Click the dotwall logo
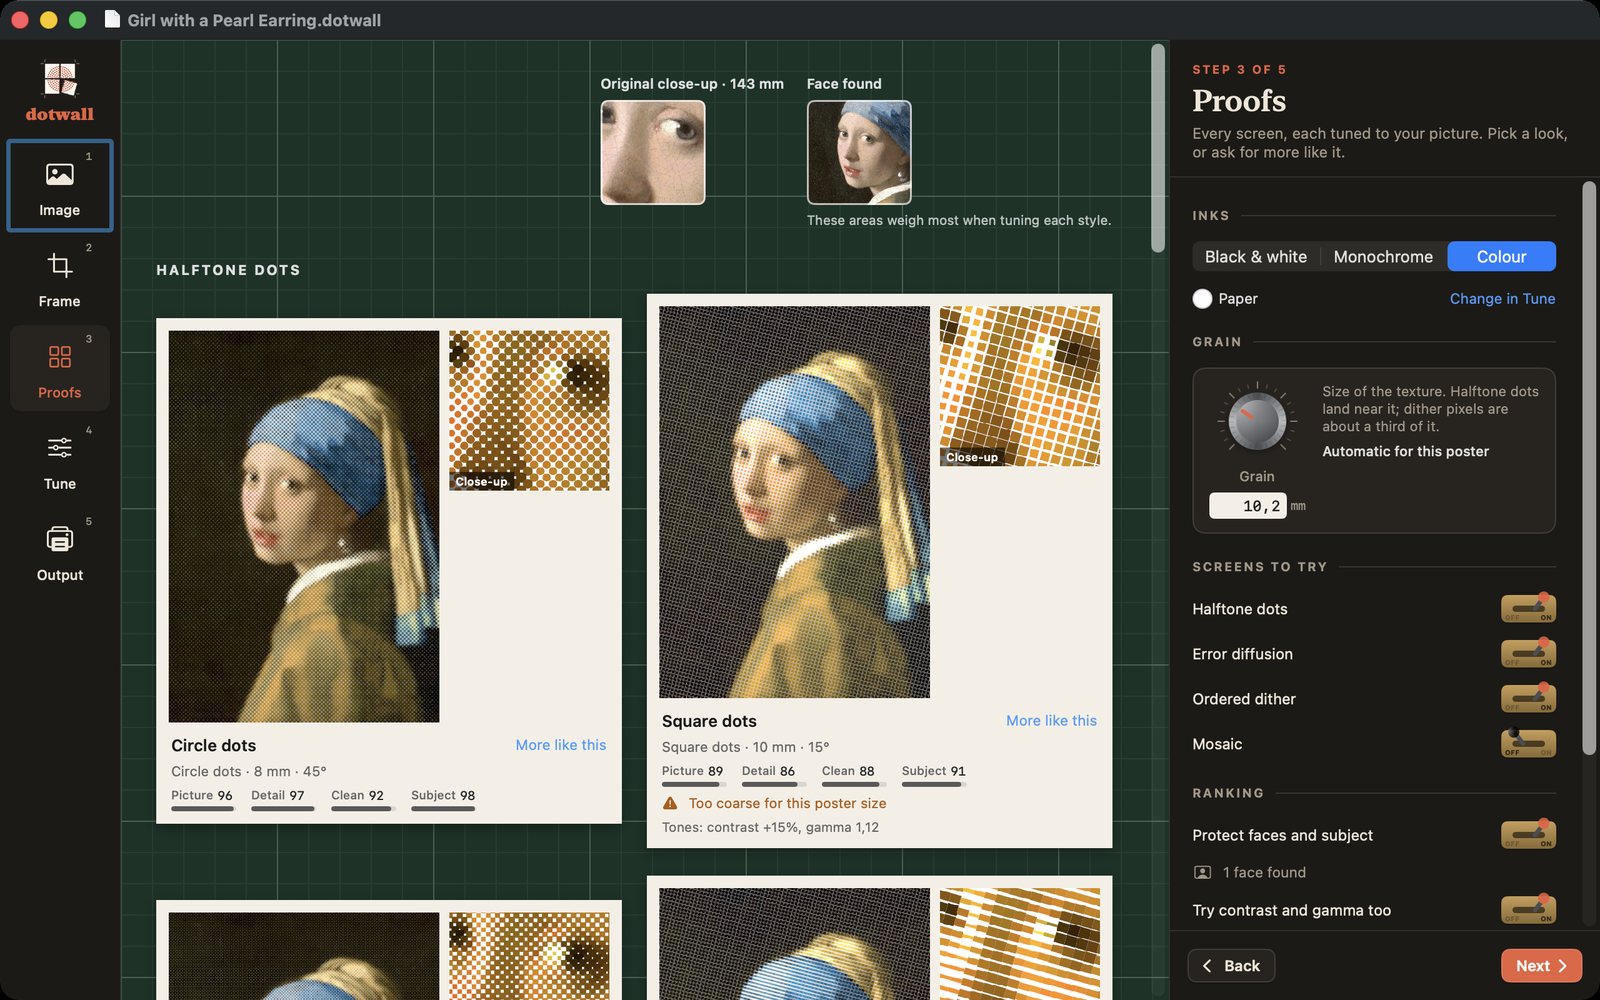The width and height of the screenshot is (1600, 1000). tap(60, 92)
